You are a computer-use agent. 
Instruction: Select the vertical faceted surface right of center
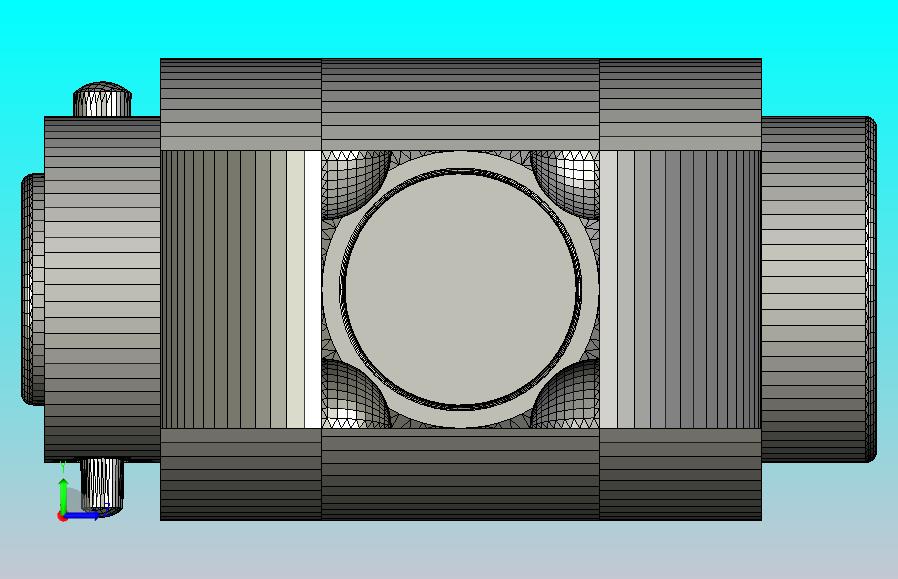(x=680, y=289)
